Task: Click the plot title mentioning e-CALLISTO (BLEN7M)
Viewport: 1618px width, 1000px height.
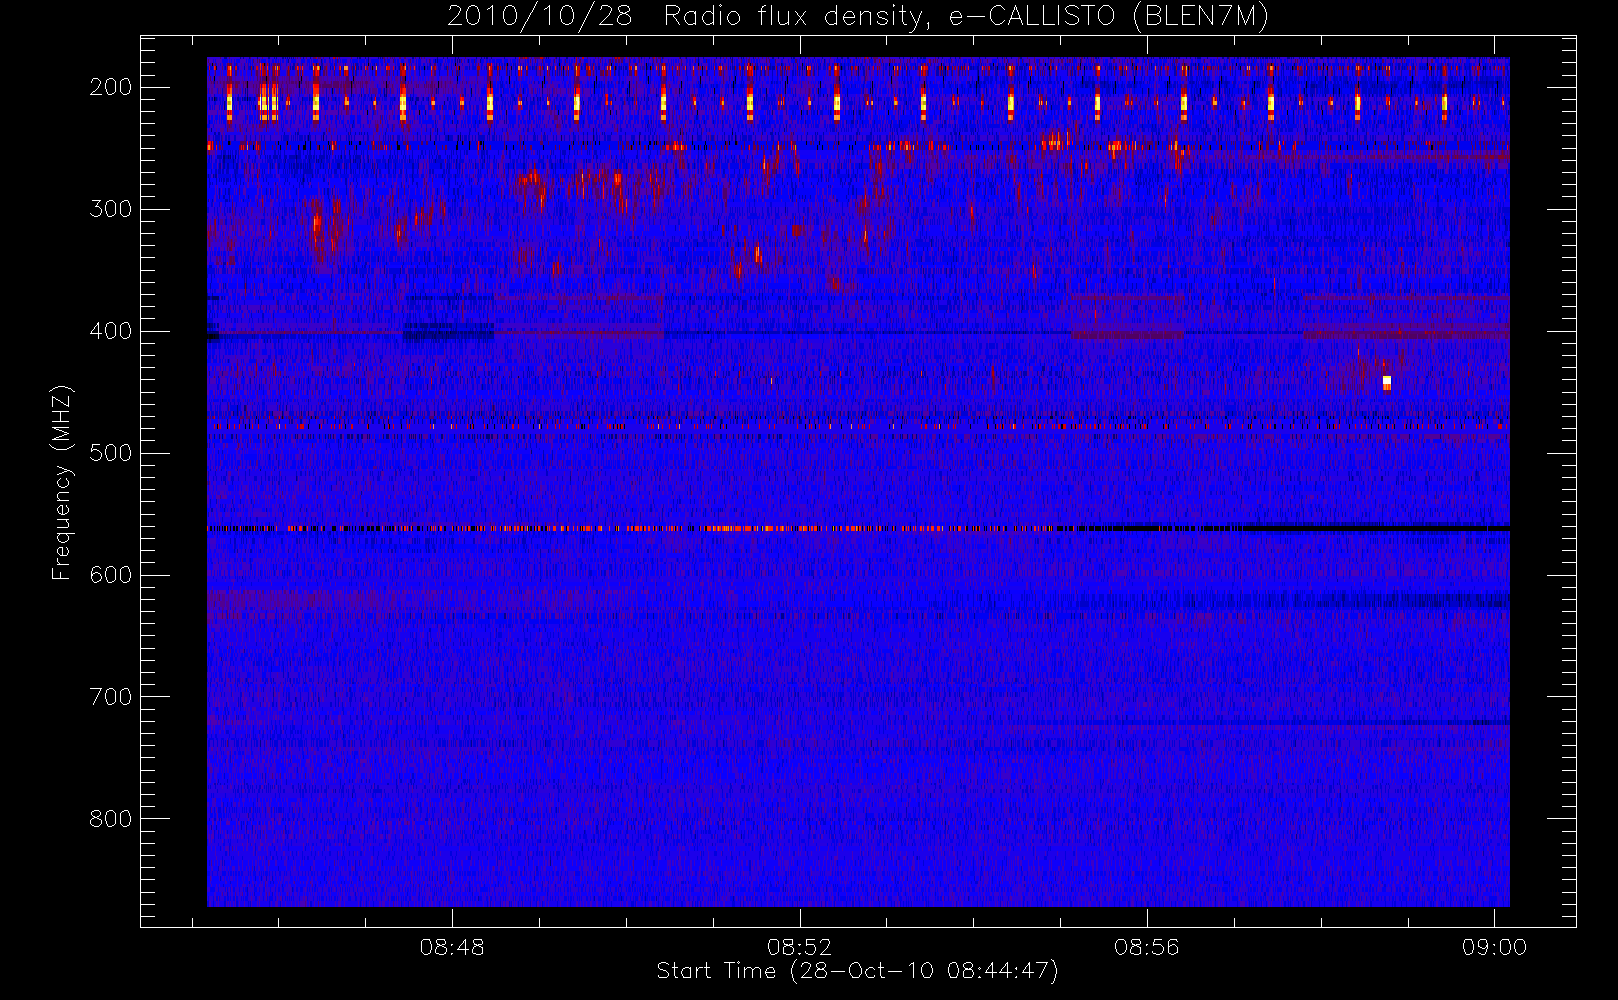Action: coord(858,17)
